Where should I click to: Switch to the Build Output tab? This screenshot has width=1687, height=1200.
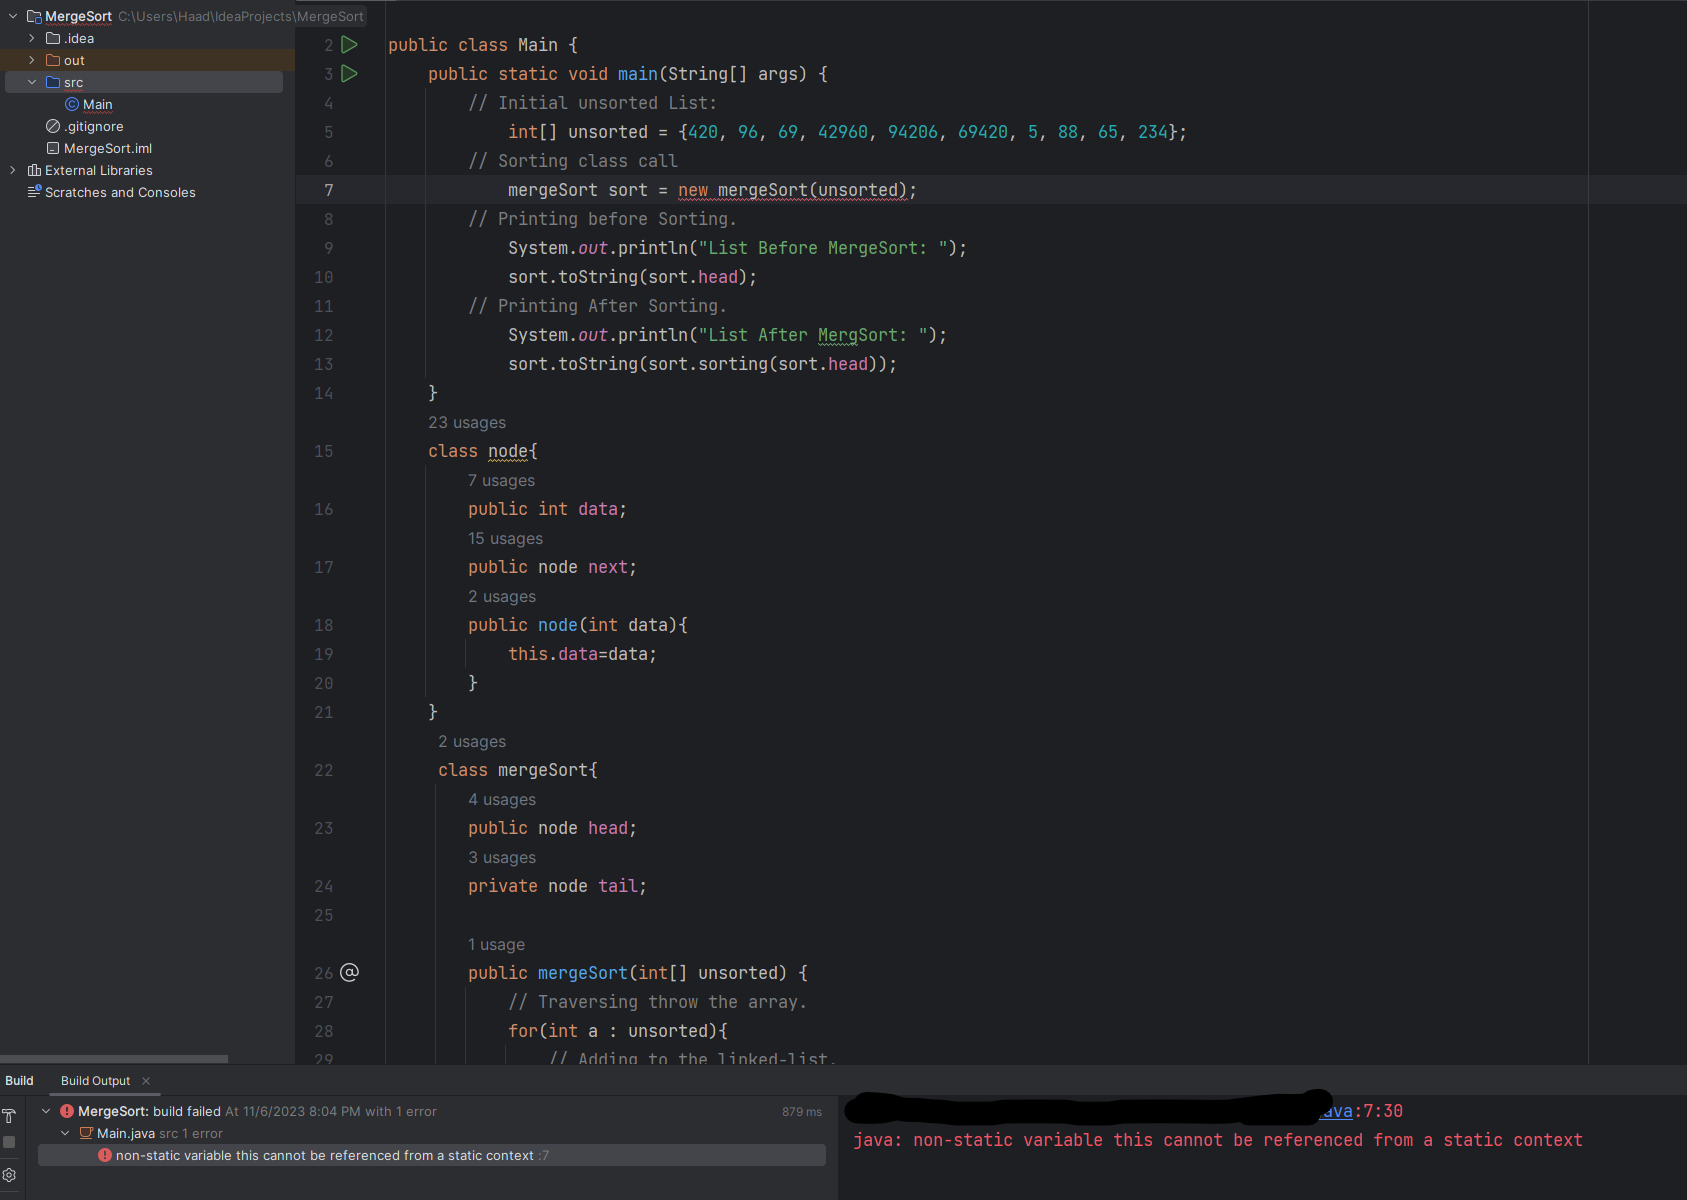95,1080
